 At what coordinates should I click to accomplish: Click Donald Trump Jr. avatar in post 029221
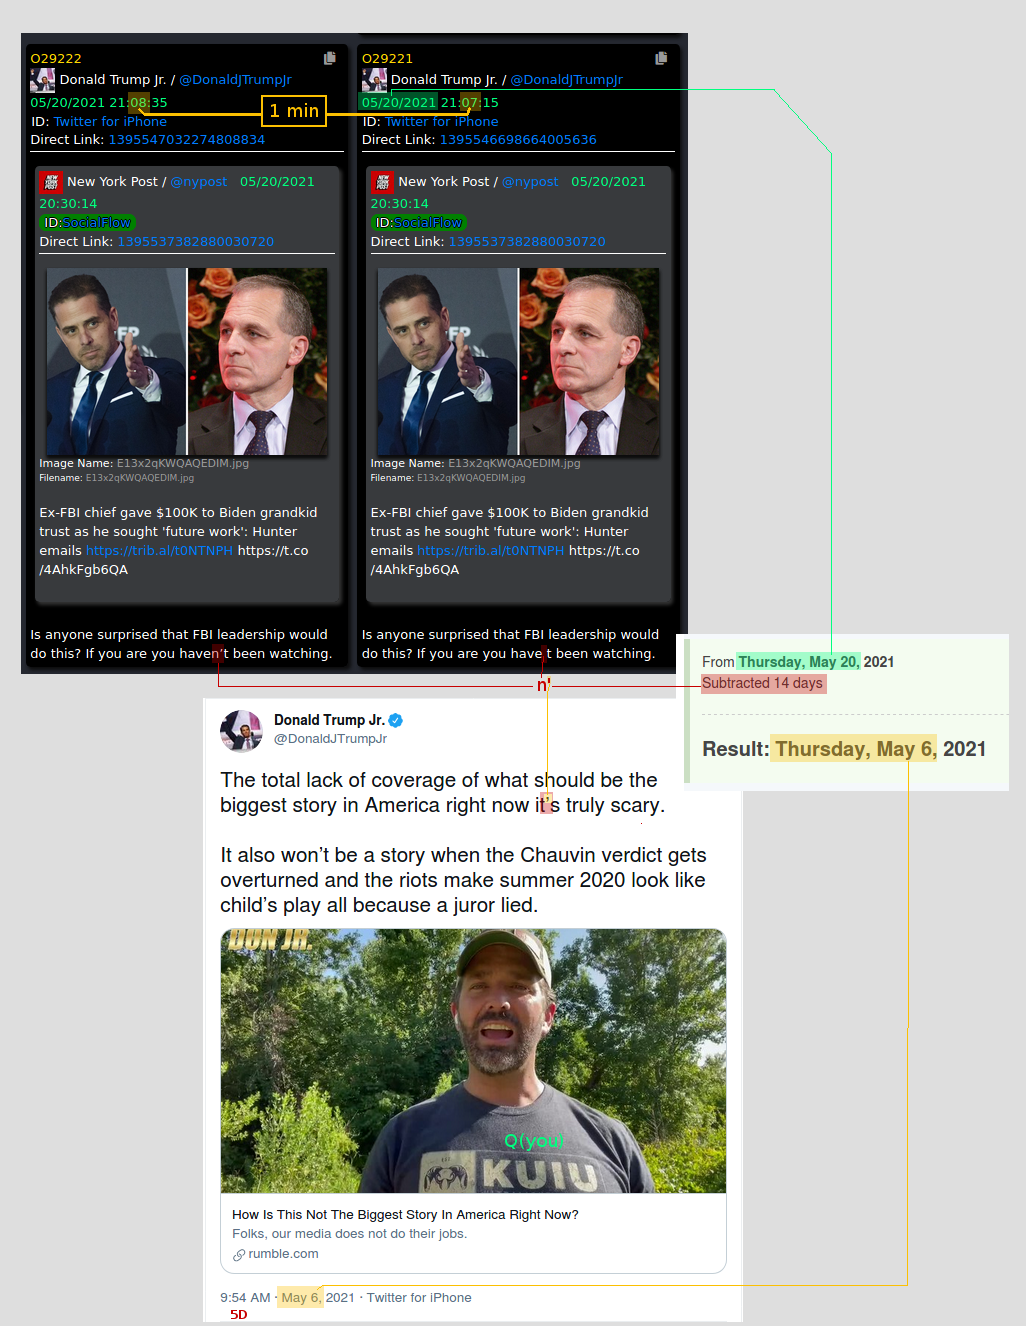(x=374, y=80)
